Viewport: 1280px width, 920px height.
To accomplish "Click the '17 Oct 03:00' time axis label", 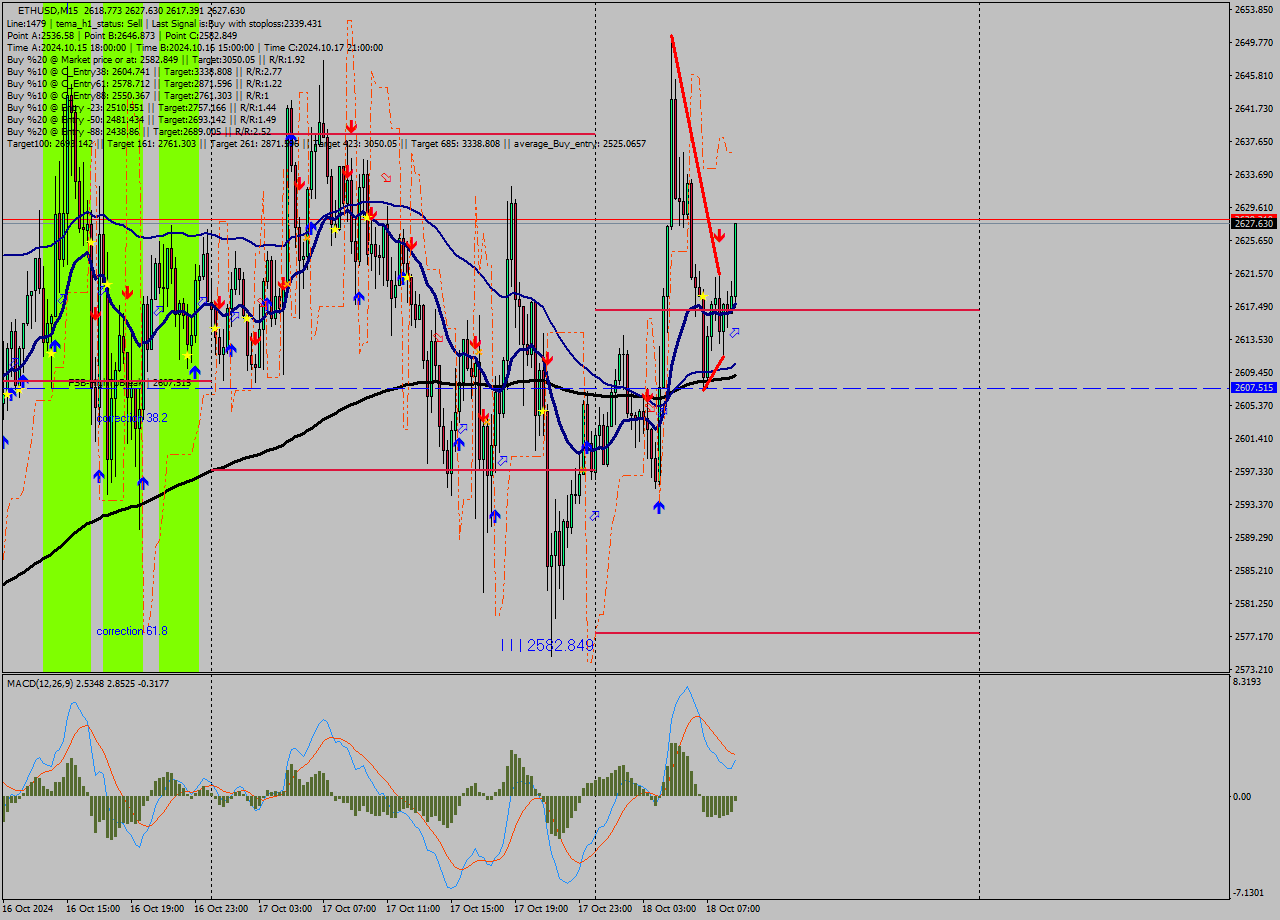I will pos(285,909).
